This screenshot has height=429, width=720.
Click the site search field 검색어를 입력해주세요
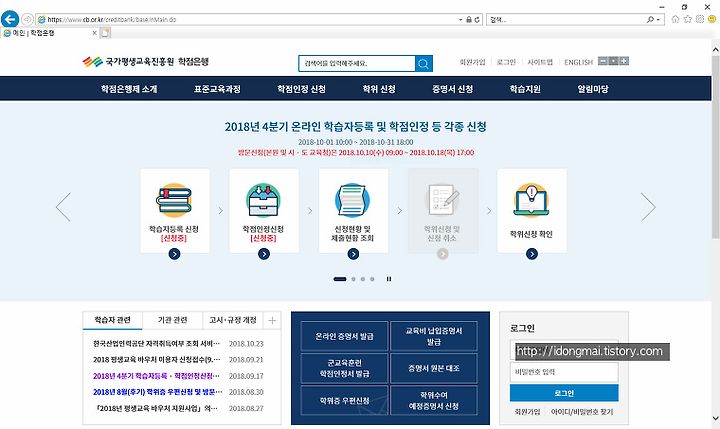click(x=357, y=63)
